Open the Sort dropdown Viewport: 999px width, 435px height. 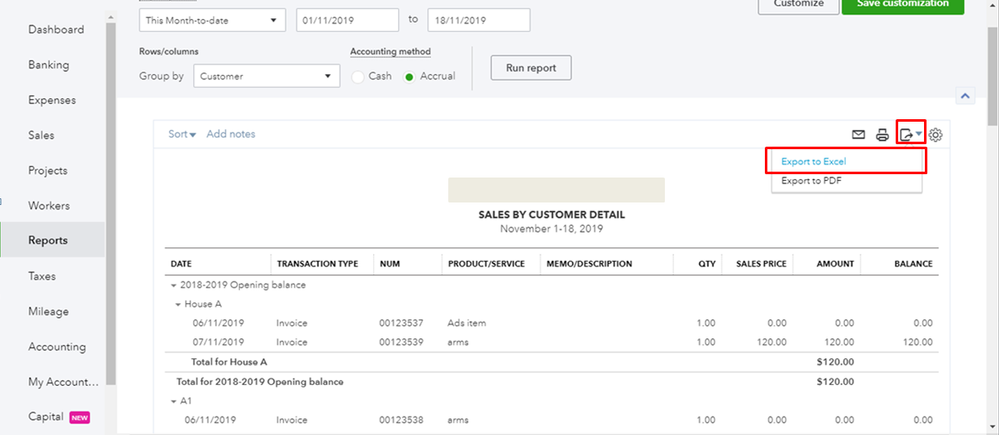(181, 134)
